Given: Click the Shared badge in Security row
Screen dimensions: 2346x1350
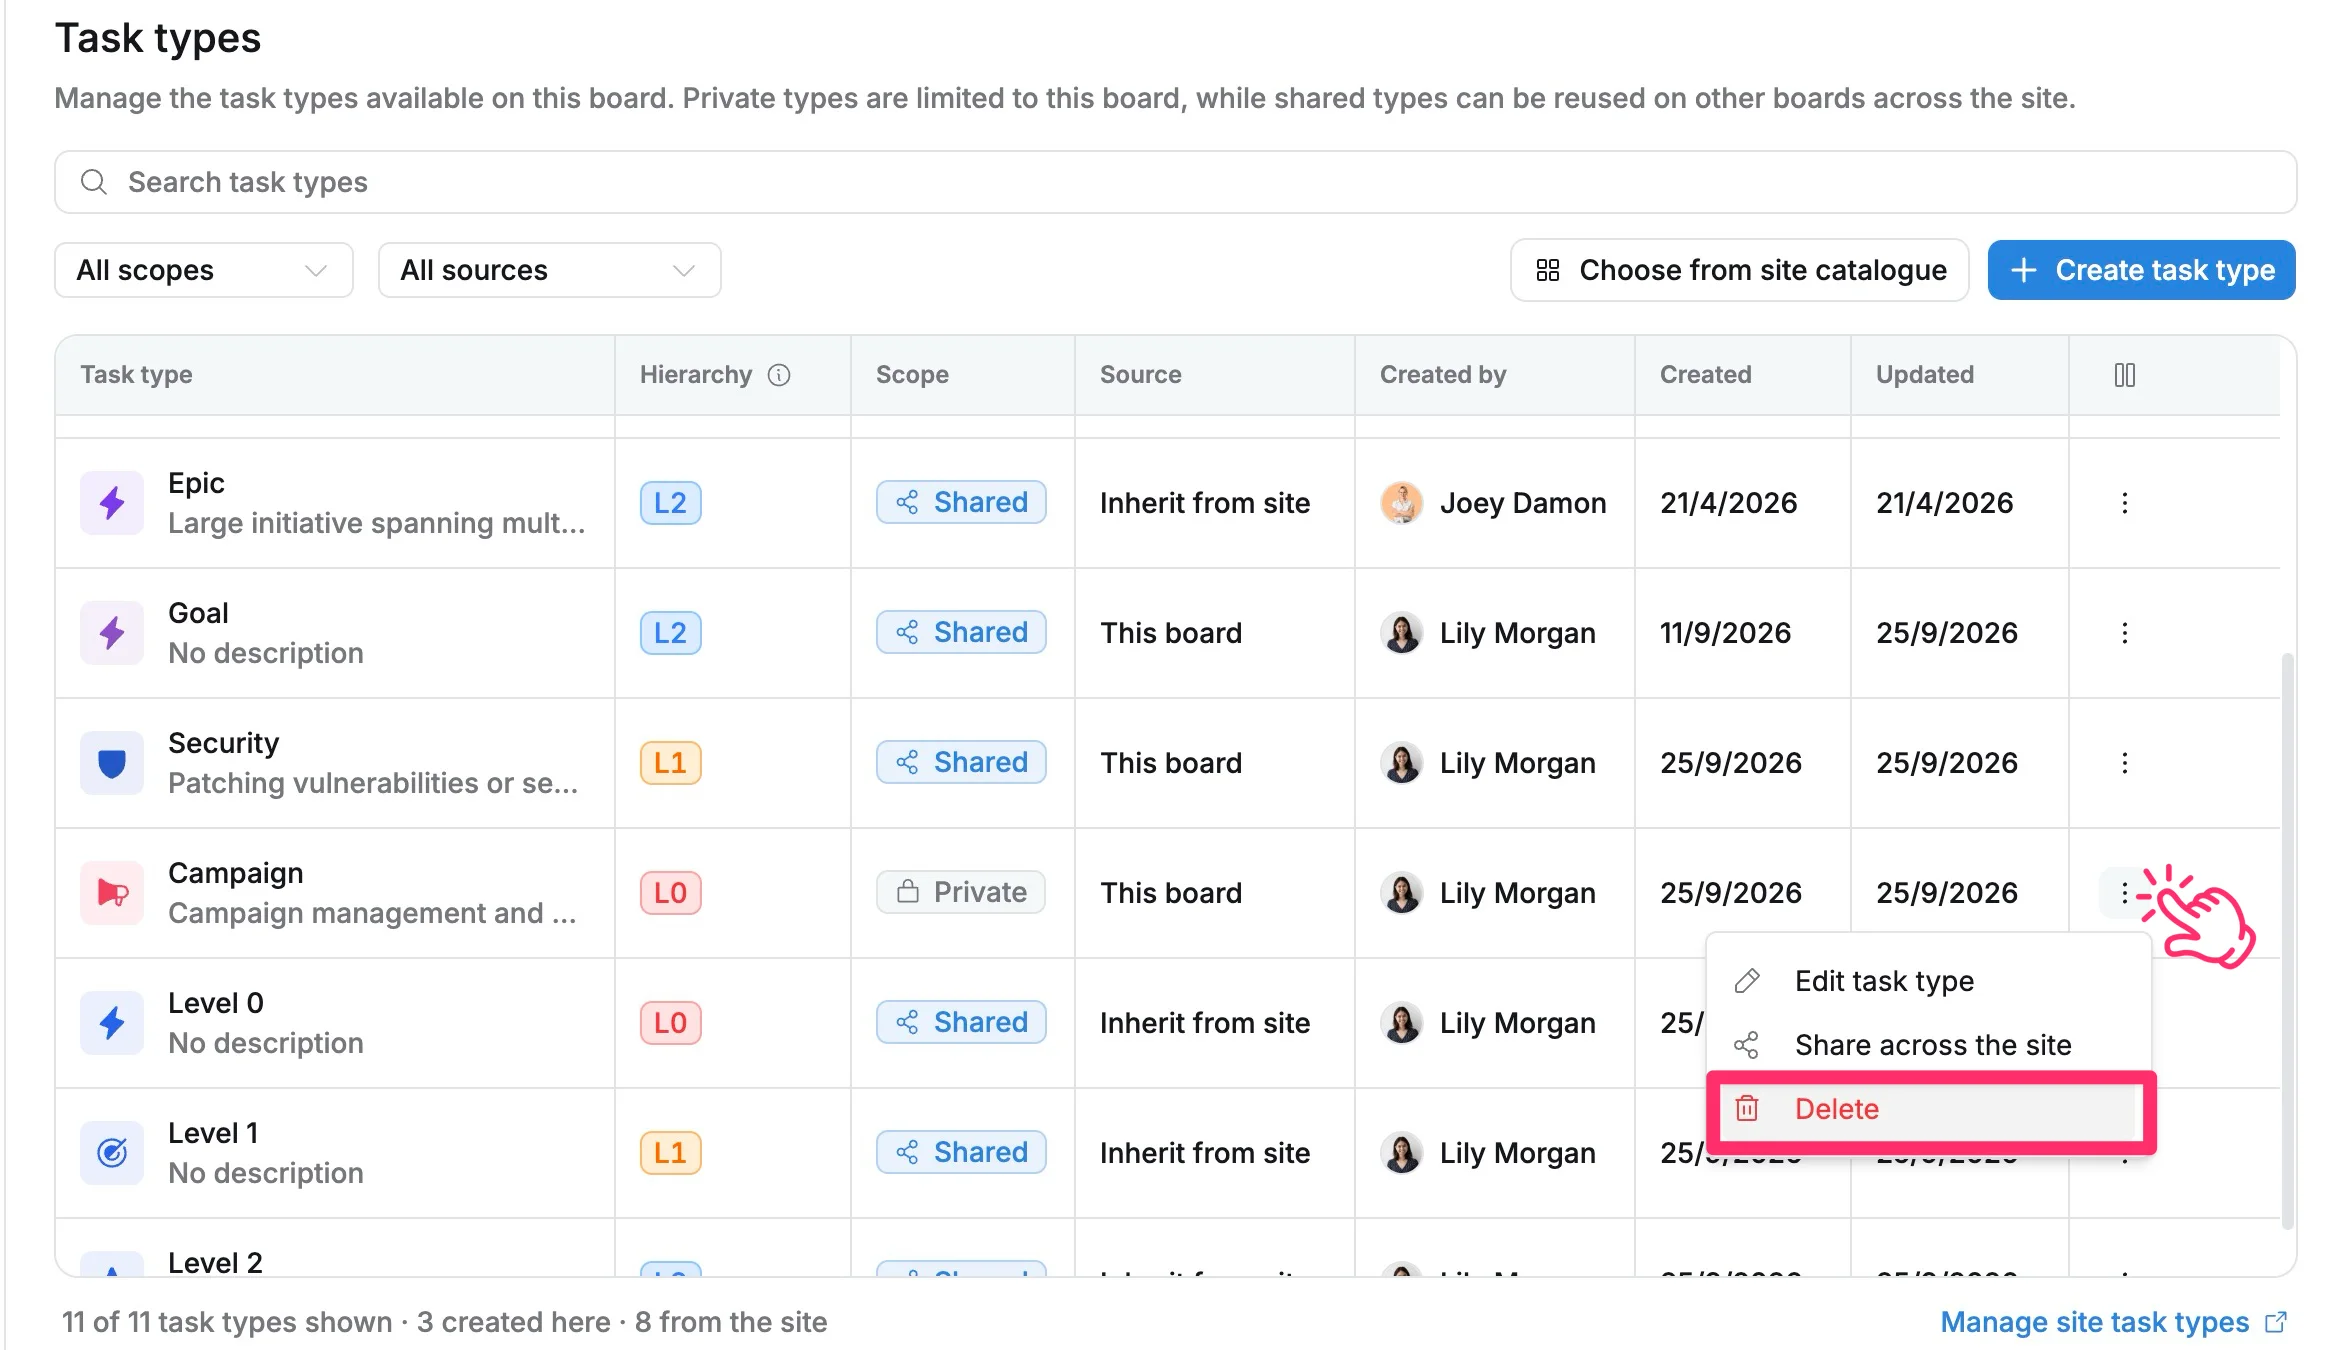Looking at the screenshot, I should coord(961,762).
